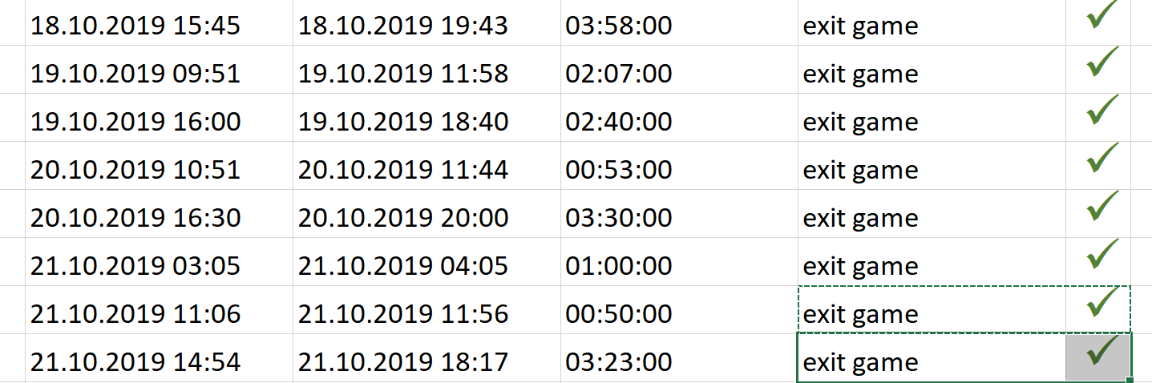Select end time cell 19.10.2019 11:58
1152x383 pixels.
[x=426, y=70]
